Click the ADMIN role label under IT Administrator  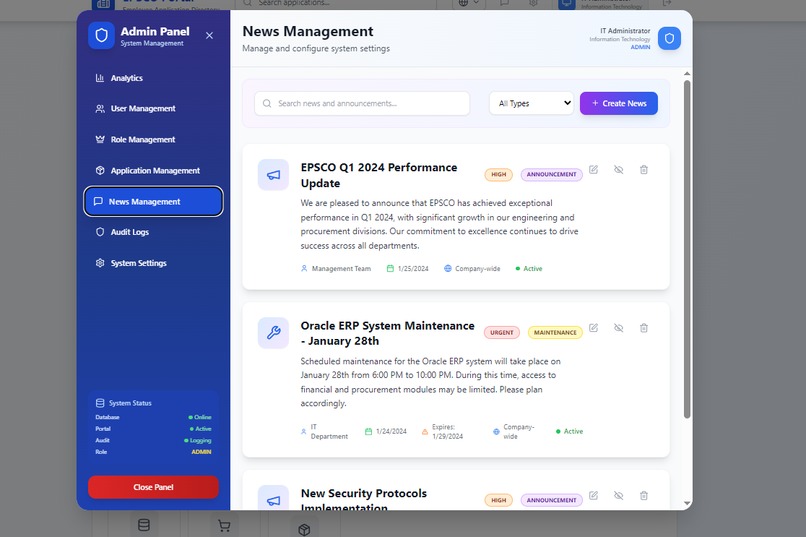pos(640,47)
